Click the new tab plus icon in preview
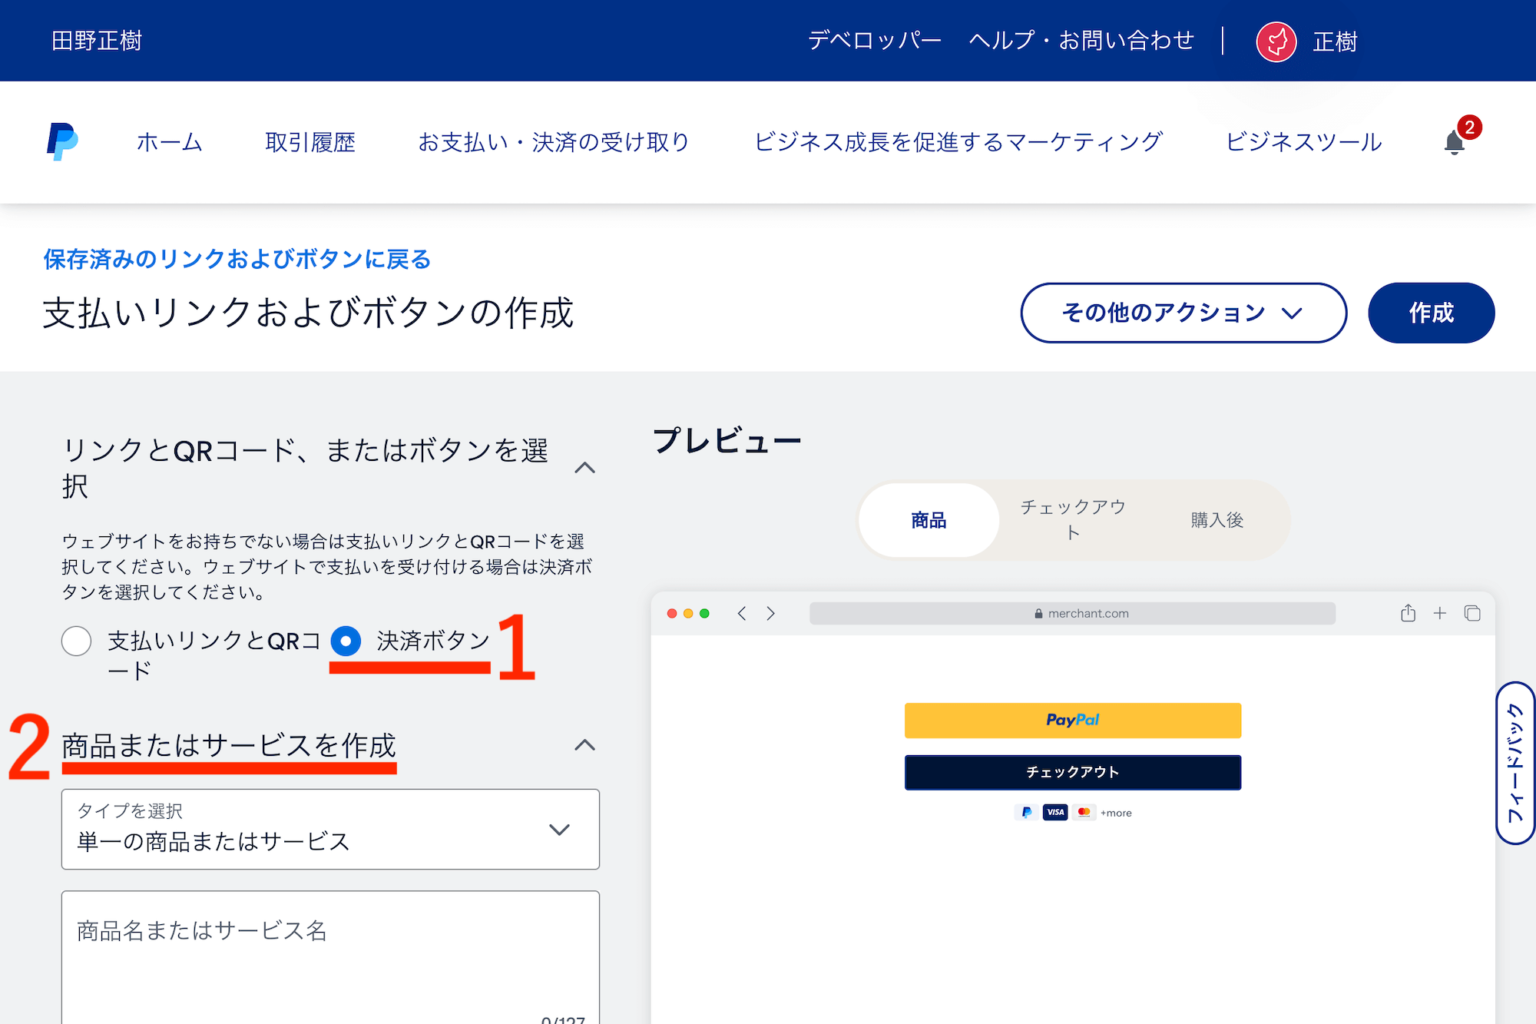Screen dimensions: 1536x1024 tap(1440, 613)
